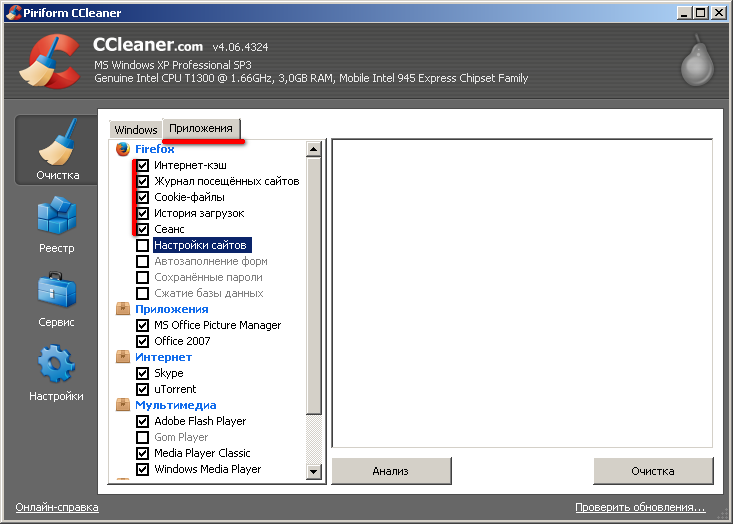Click the box icon beside Мультимедиа category
This screenshot has height=524, width=733.
(x=122, y=405)
